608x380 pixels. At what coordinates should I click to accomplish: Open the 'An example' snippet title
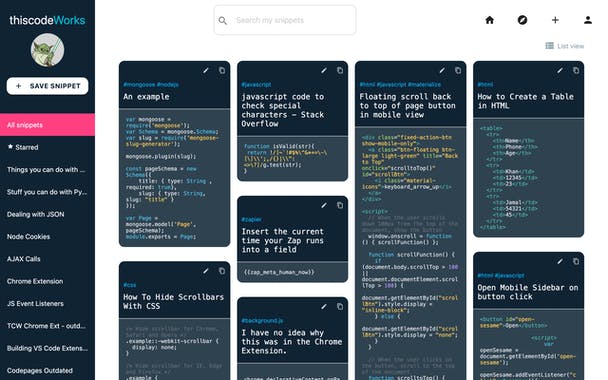tap(146, 97)
